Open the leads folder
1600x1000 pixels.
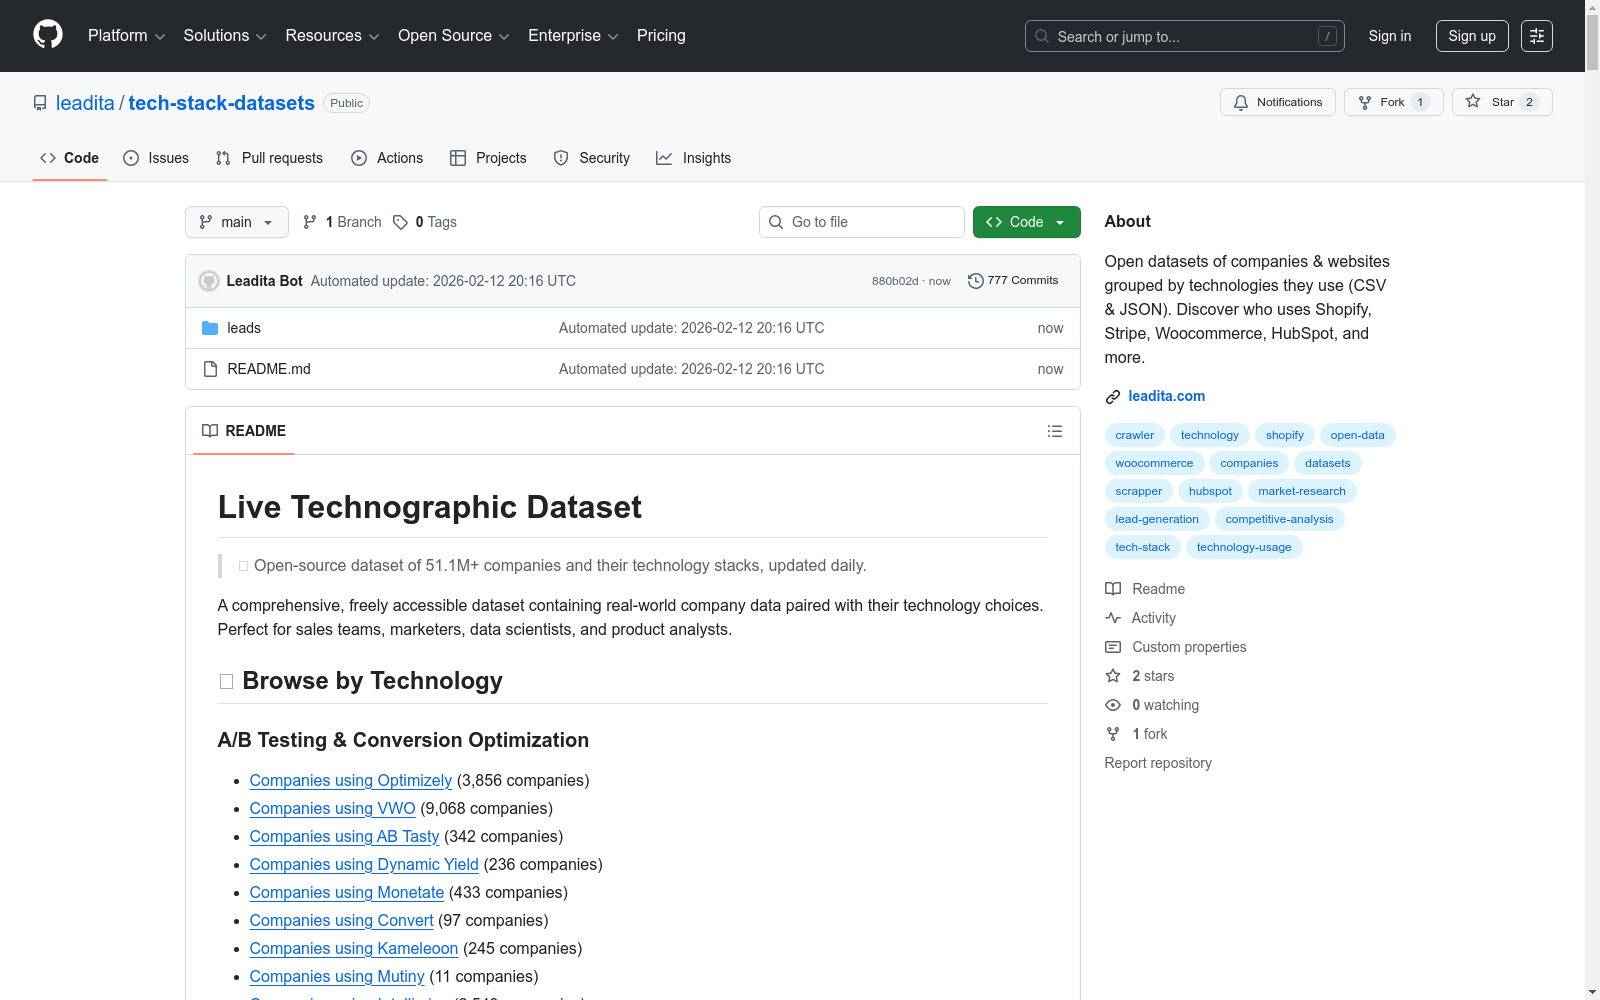244,328
